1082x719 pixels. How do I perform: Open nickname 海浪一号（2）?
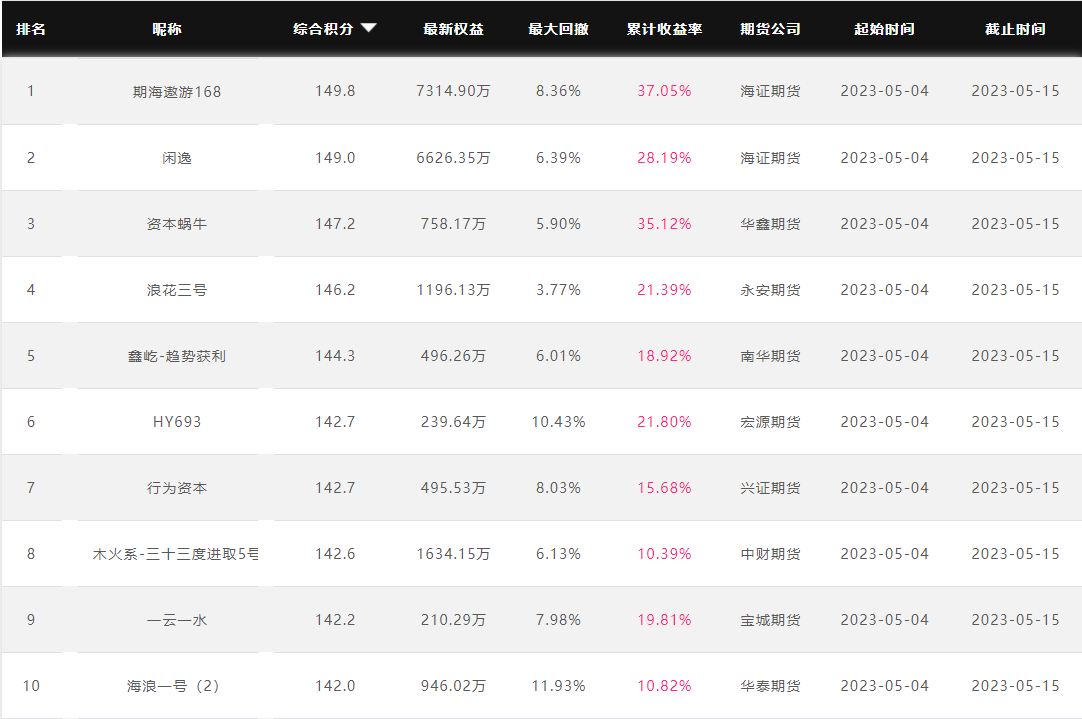click(173, 686)
